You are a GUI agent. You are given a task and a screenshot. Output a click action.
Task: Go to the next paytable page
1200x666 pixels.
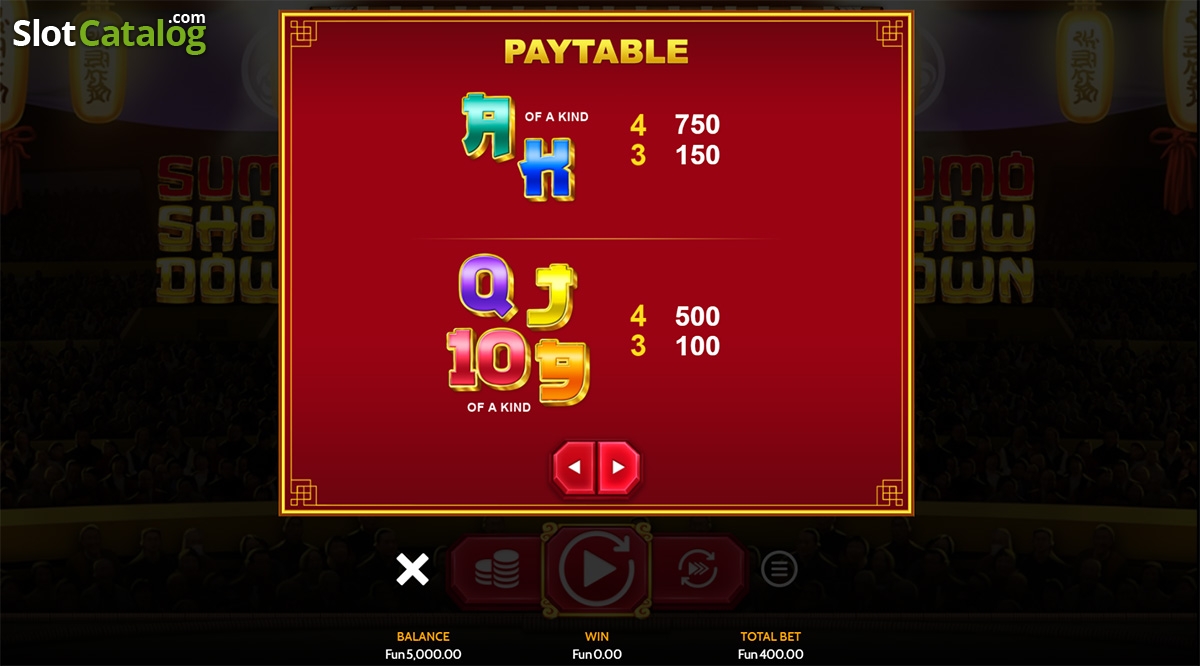coord(619,467)
